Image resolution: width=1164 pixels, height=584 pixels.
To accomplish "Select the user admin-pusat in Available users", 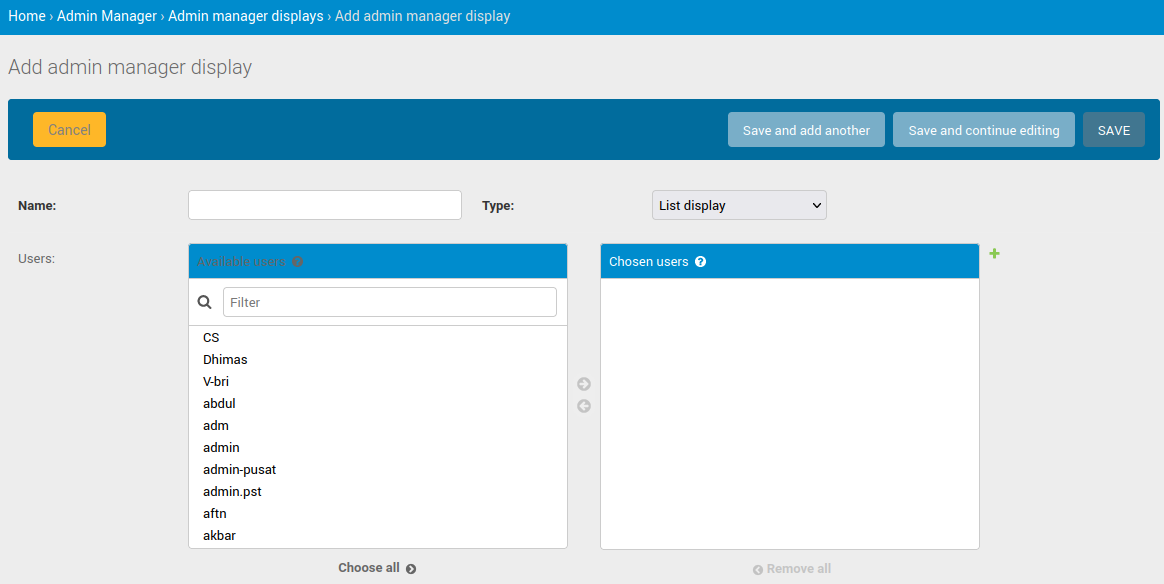I will (239, 469).
